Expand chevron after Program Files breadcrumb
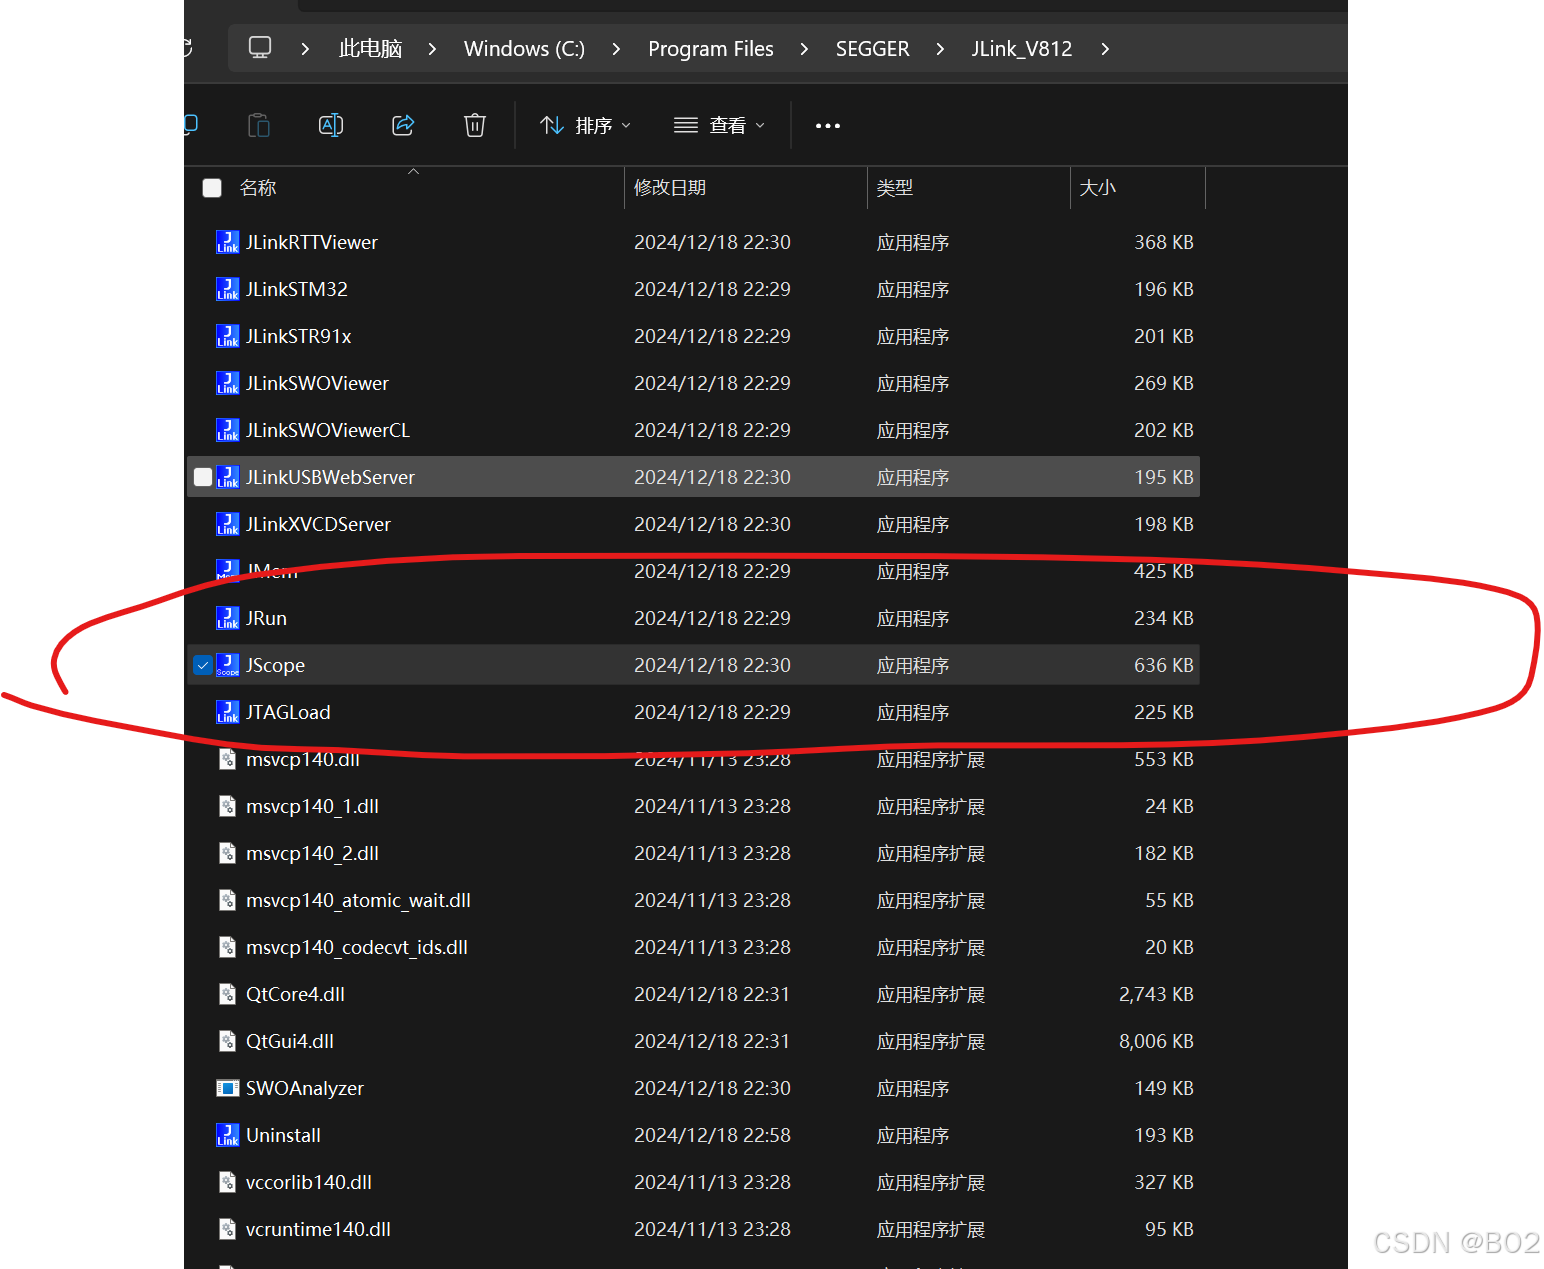Image resolution: width=1544 pixels, height=1269 pixels. pyautogui.click(x=804, y=49)
